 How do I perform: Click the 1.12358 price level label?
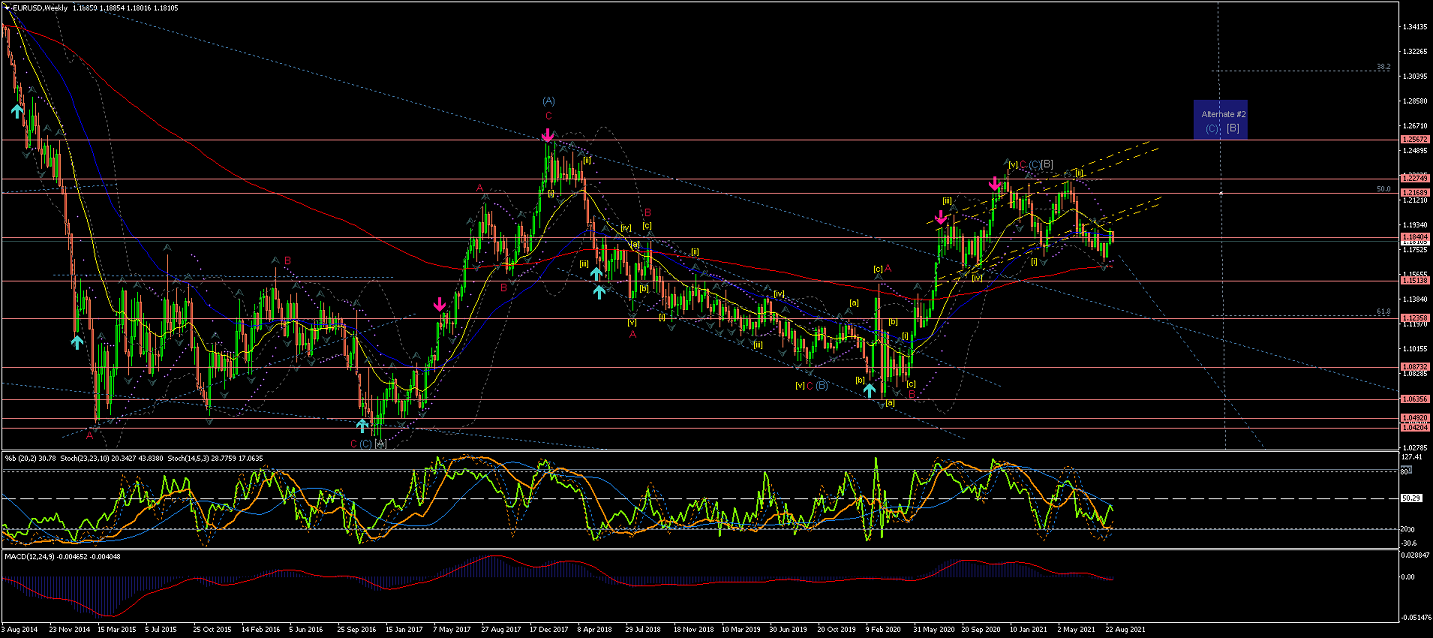click(1414, 318)
